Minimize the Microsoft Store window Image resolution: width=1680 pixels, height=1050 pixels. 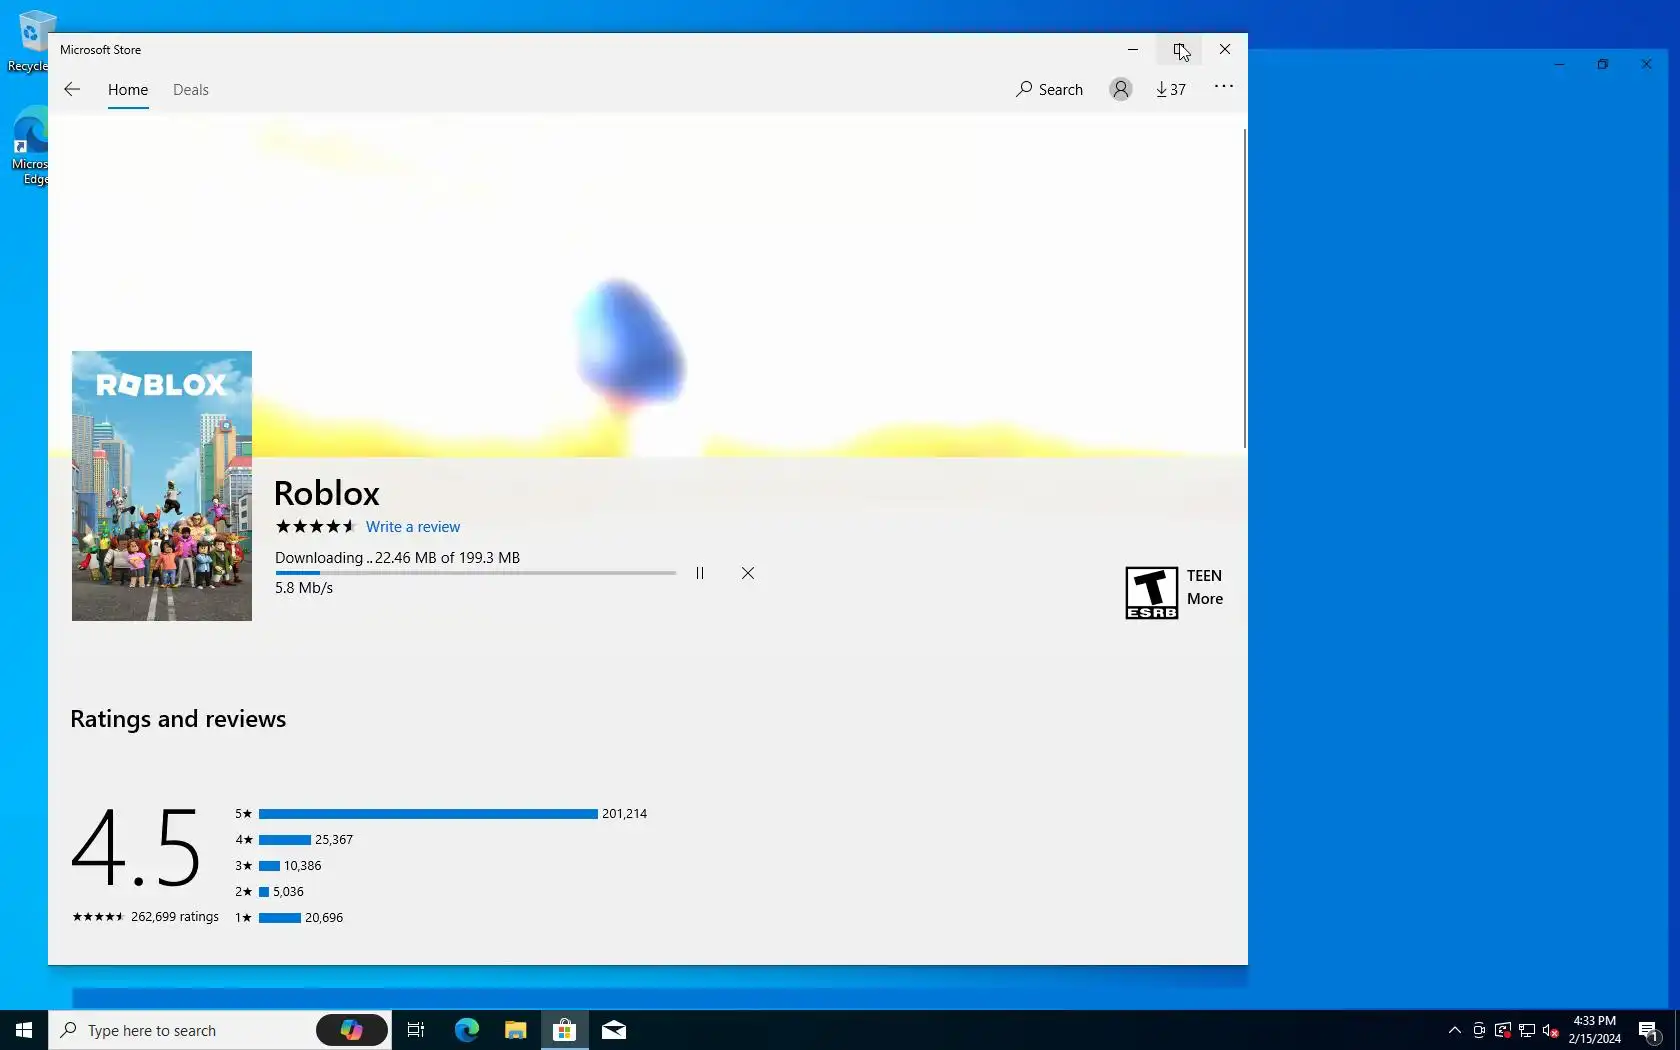pyautogui.click(x=1133, y=49)
